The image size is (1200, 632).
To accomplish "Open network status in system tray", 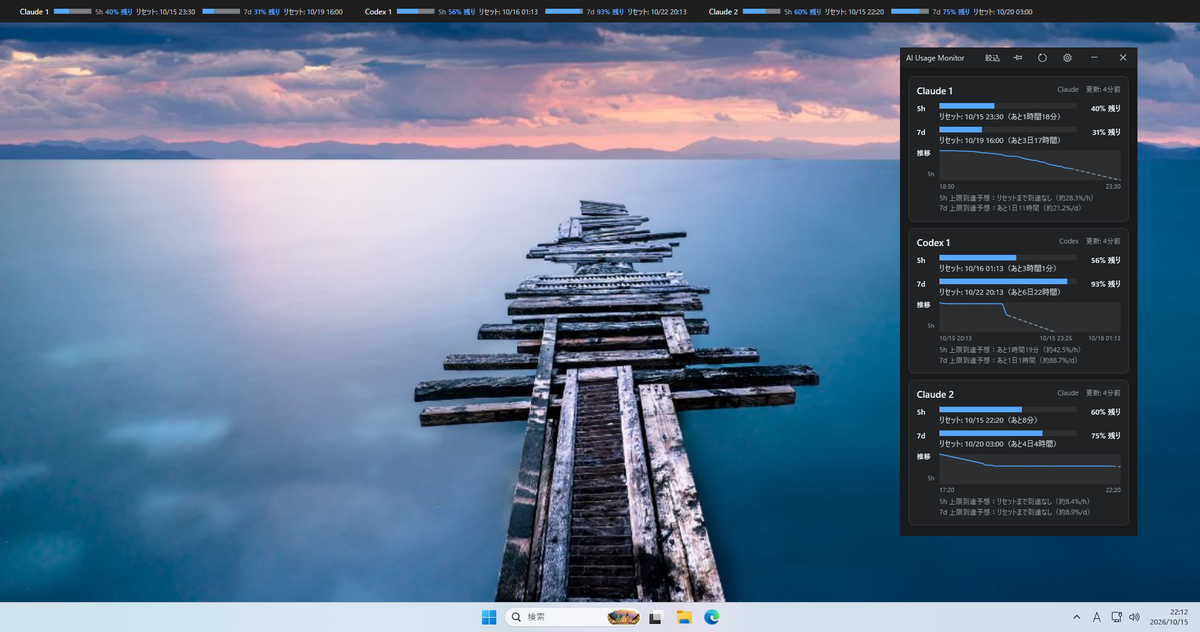I will click(1116, 617).
